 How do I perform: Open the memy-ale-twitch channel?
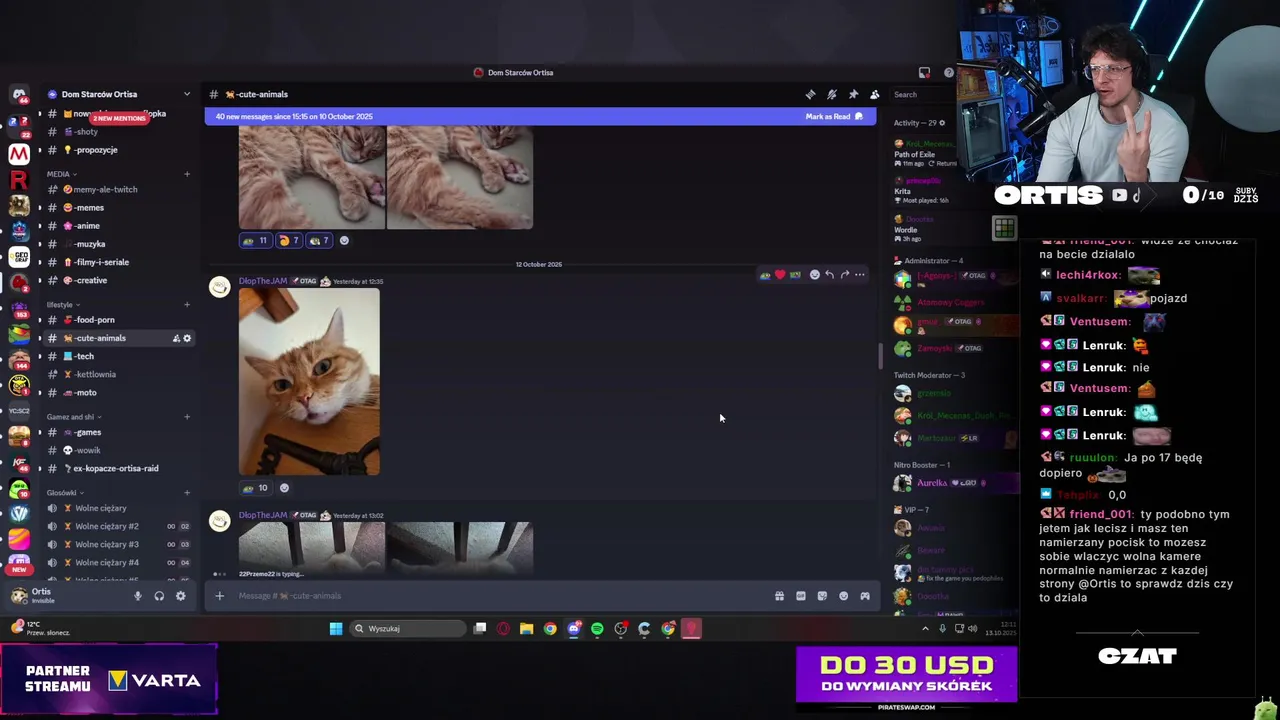[118, 189]
